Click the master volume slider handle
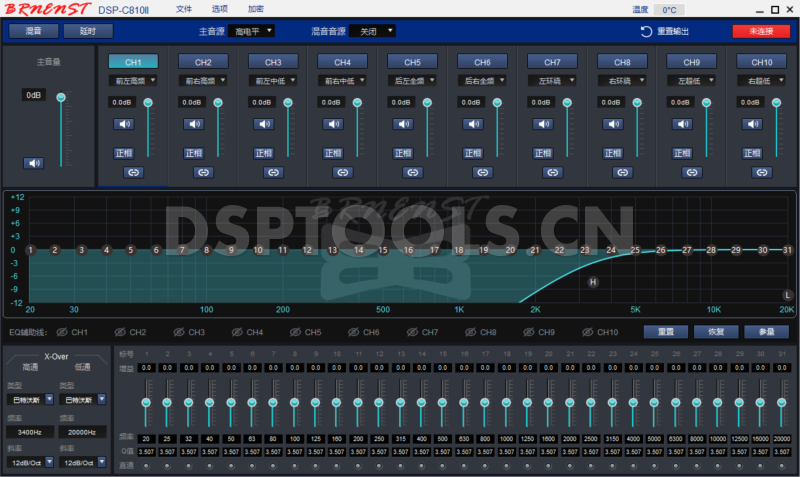The height and width of the screenshot is (477, 800). [61, 97]
